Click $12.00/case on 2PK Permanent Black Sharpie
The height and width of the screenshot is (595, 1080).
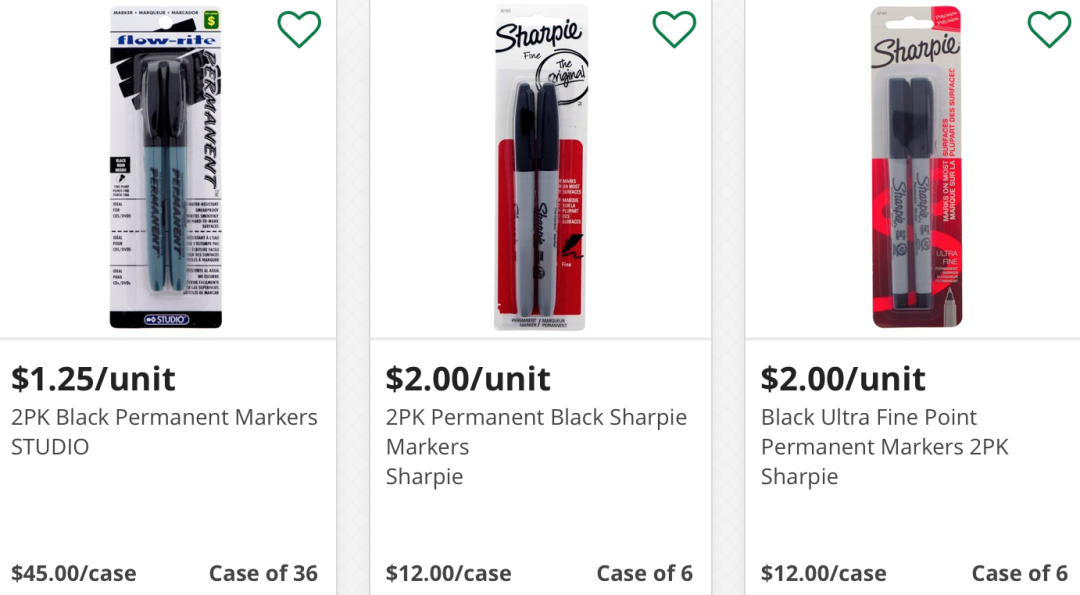[448, 573]
